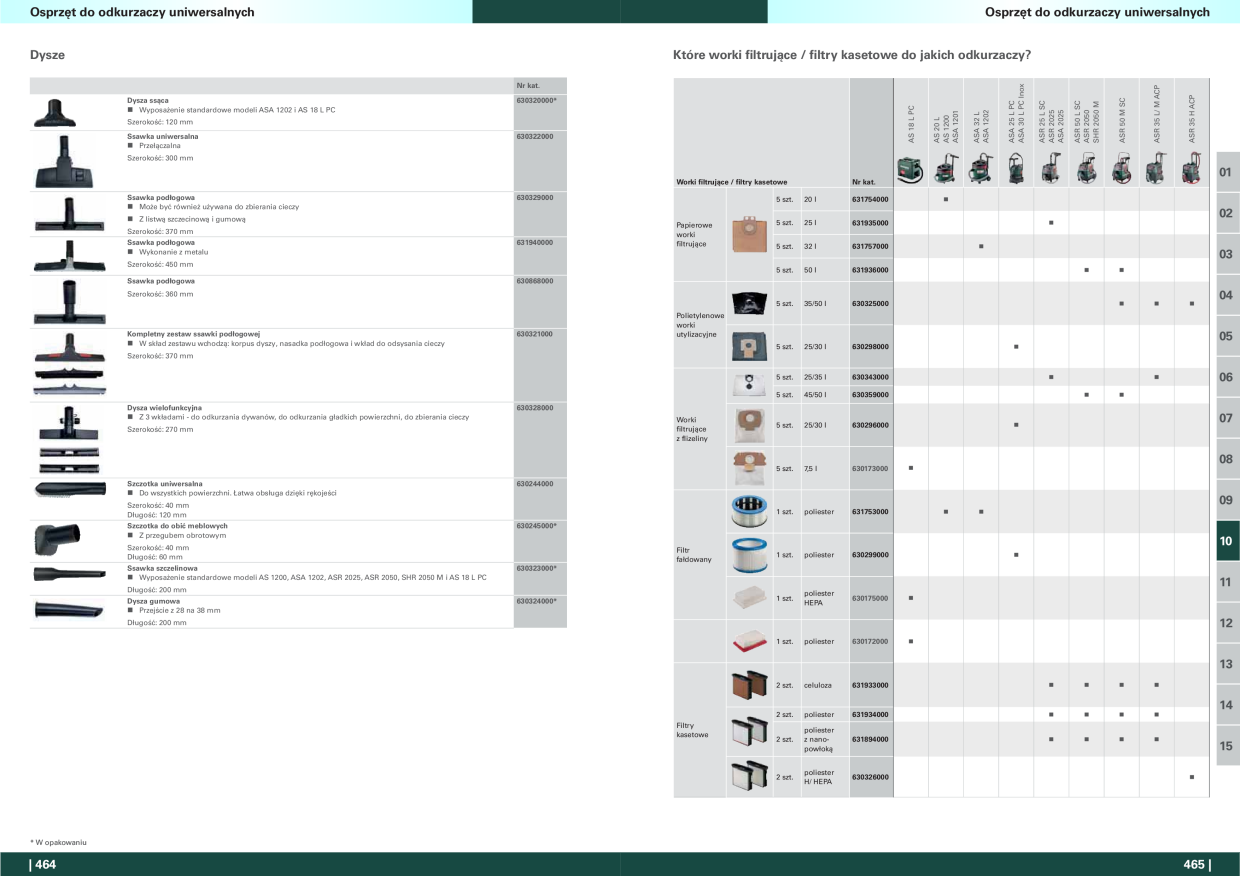Click the brown paper filter bag image

[x=749, y=235]
